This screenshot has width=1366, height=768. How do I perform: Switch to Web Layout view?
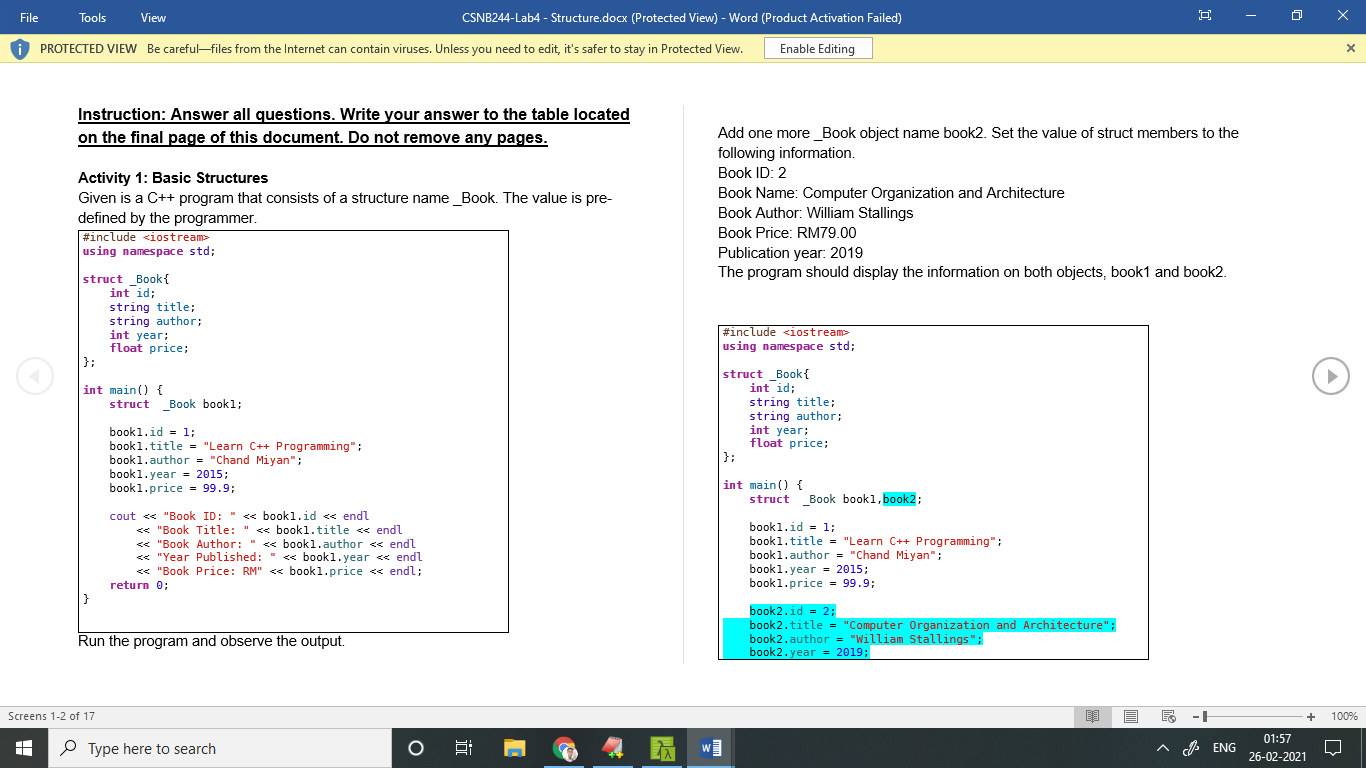[x=1166, y=716]
